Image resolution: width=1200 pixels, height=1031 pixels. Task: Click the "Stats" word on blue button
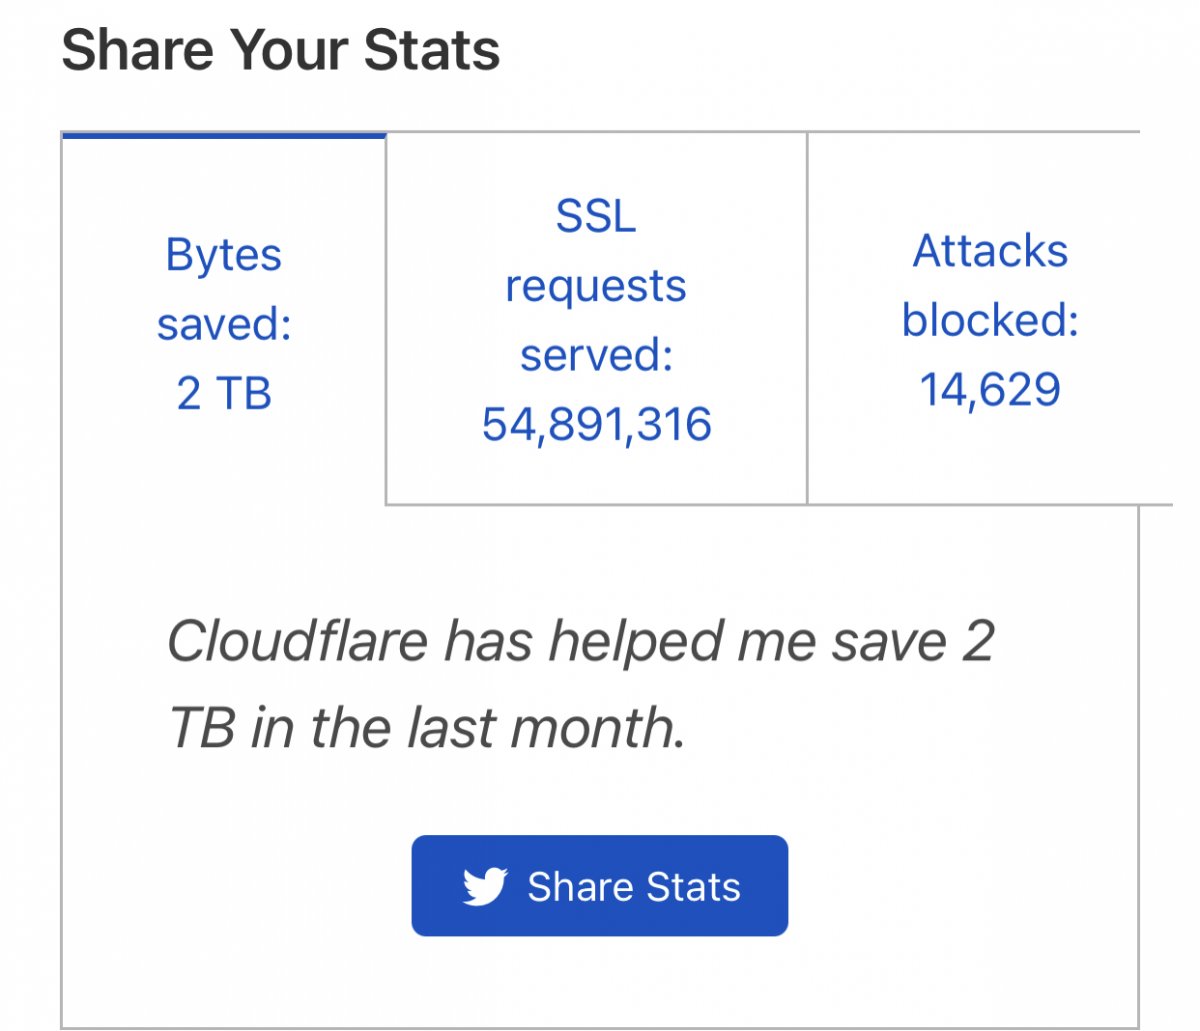tap(693, 887)
